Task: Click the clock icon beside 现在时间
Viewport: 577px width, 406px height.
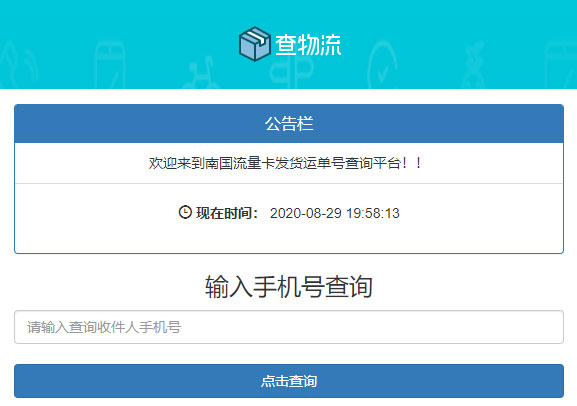Action: tap(185, 212)
